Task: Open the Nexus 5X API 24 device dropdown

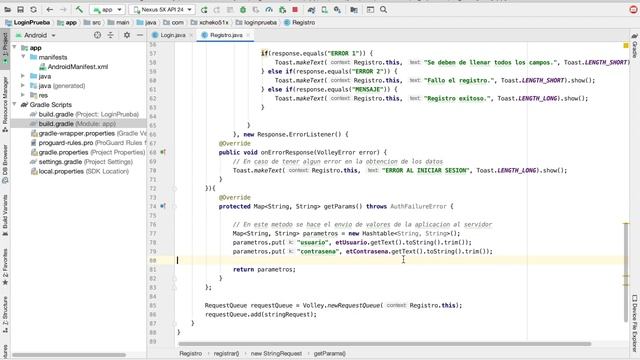Action: (162, 9)
